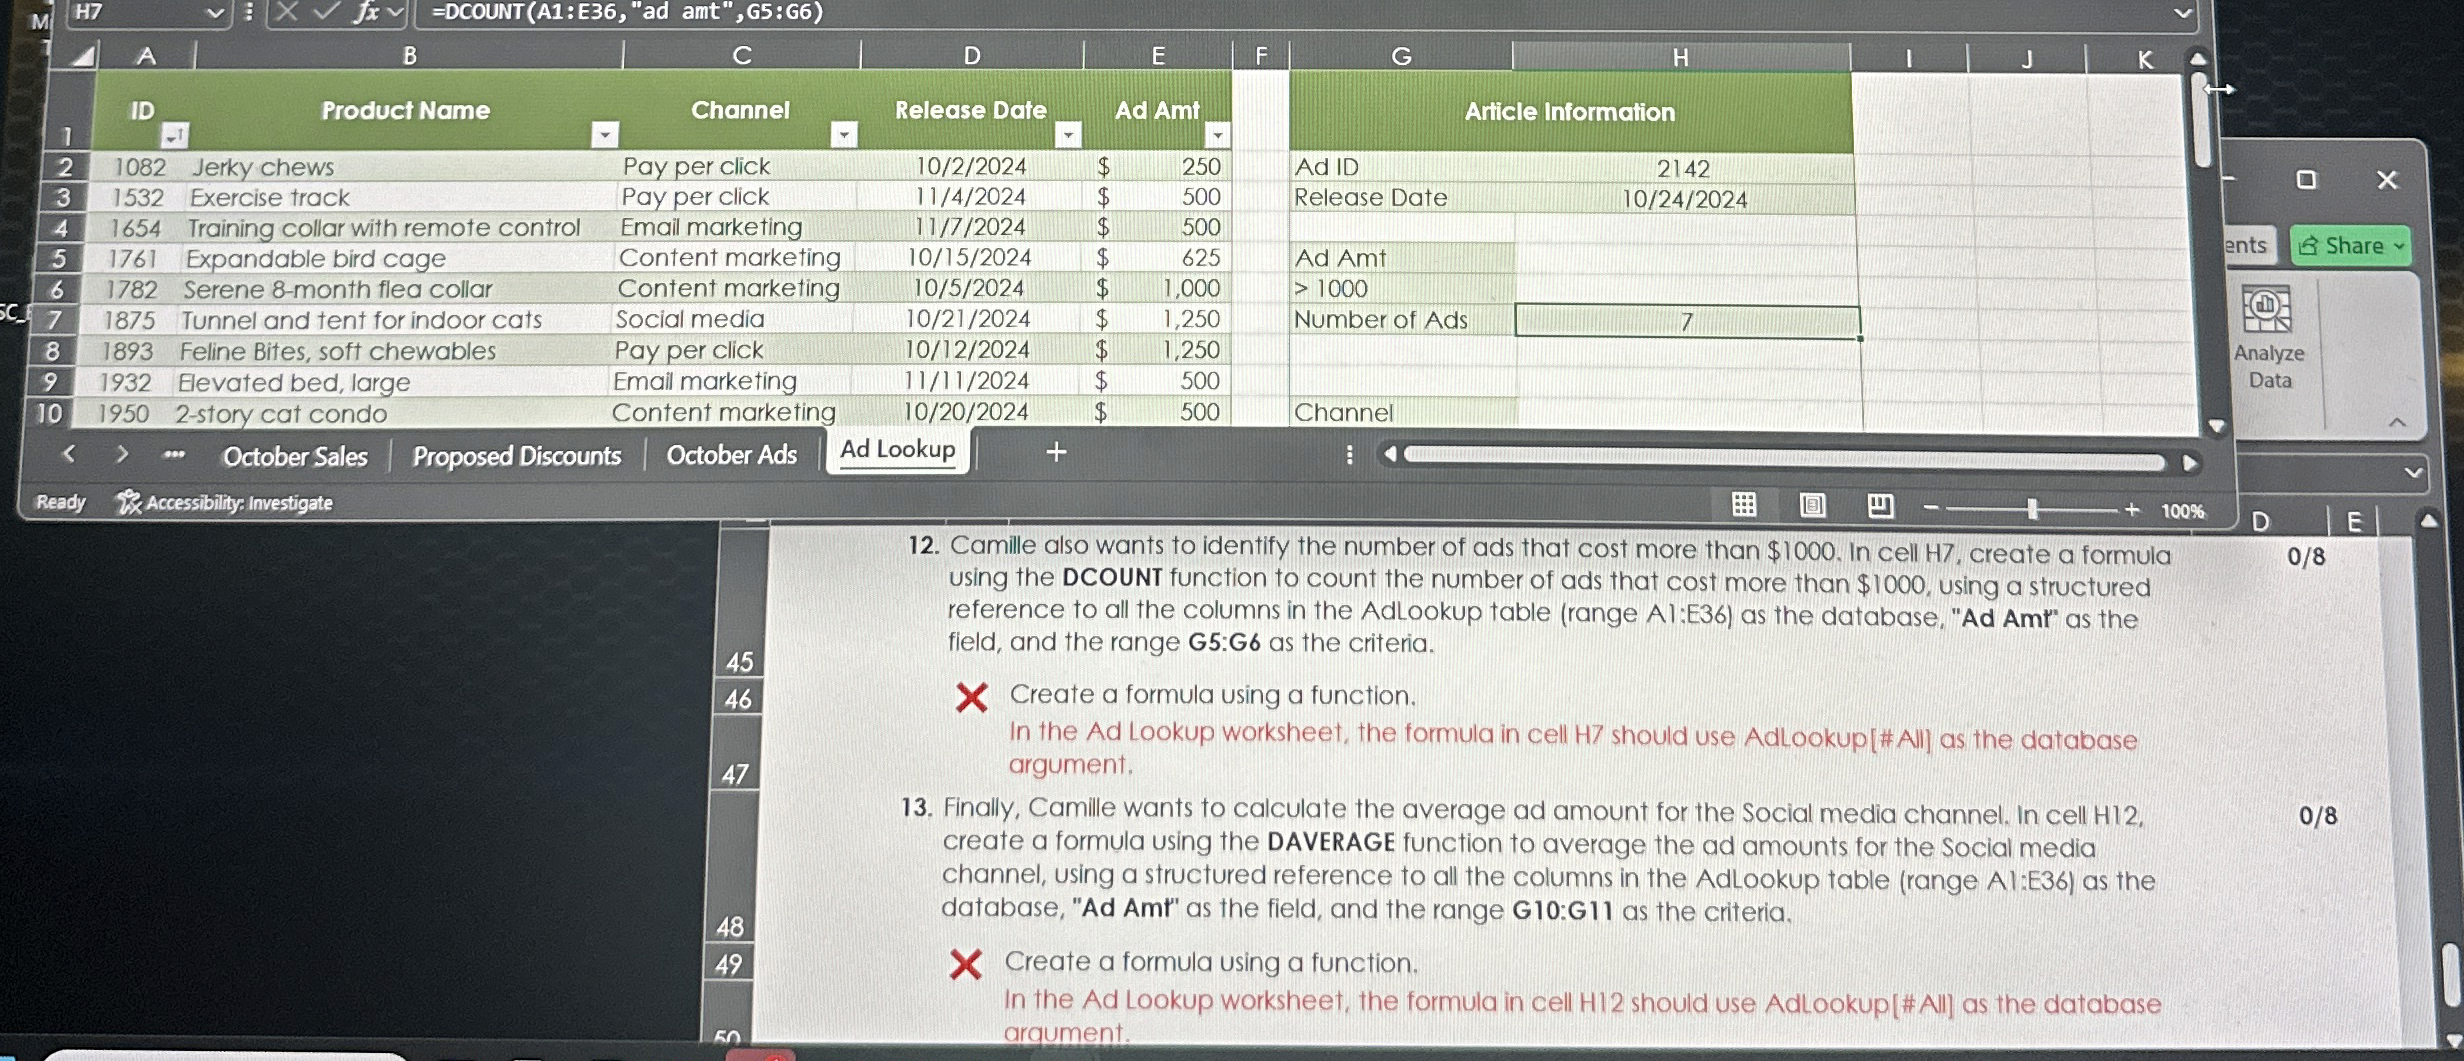This screenshot has width=2464, height=1061.
Task: Switch to the October Ads sheet tab
Action: click(731, 455)
